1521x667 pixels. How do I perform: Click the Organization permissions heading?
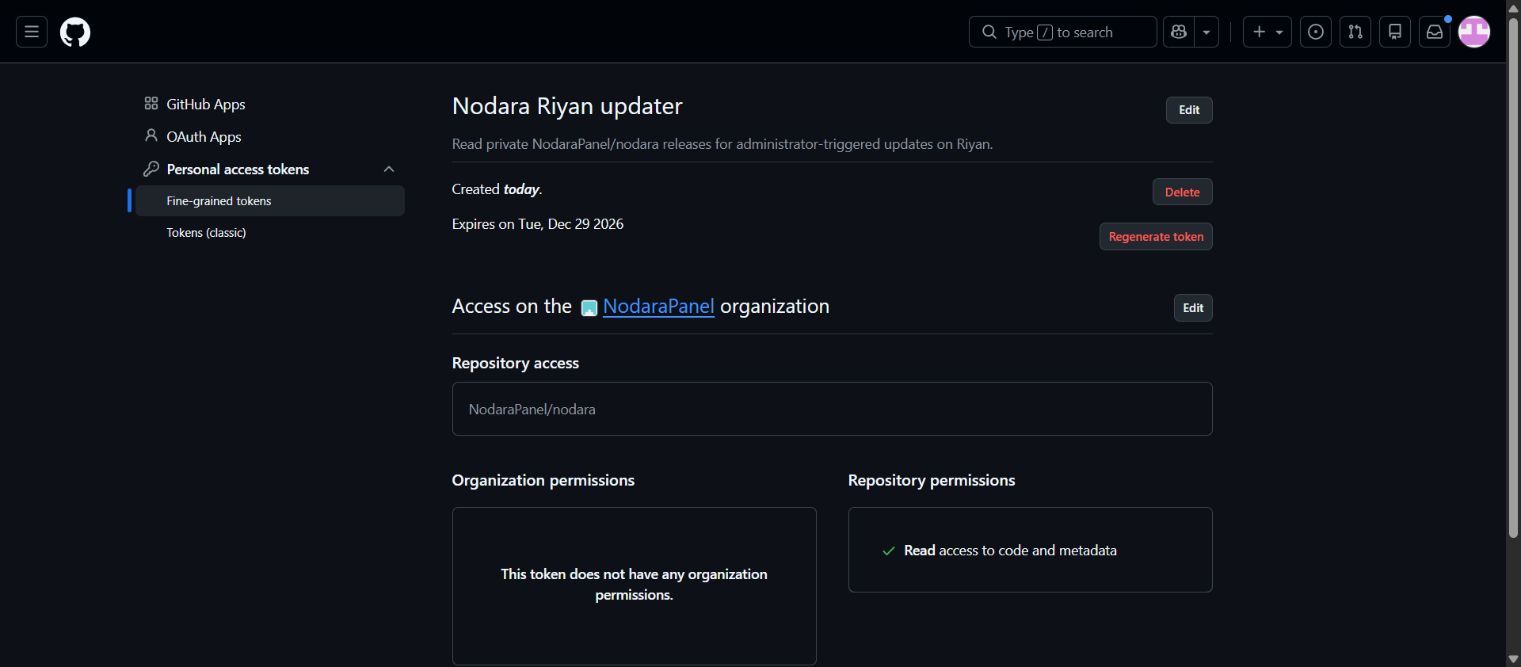click(543, 480)
